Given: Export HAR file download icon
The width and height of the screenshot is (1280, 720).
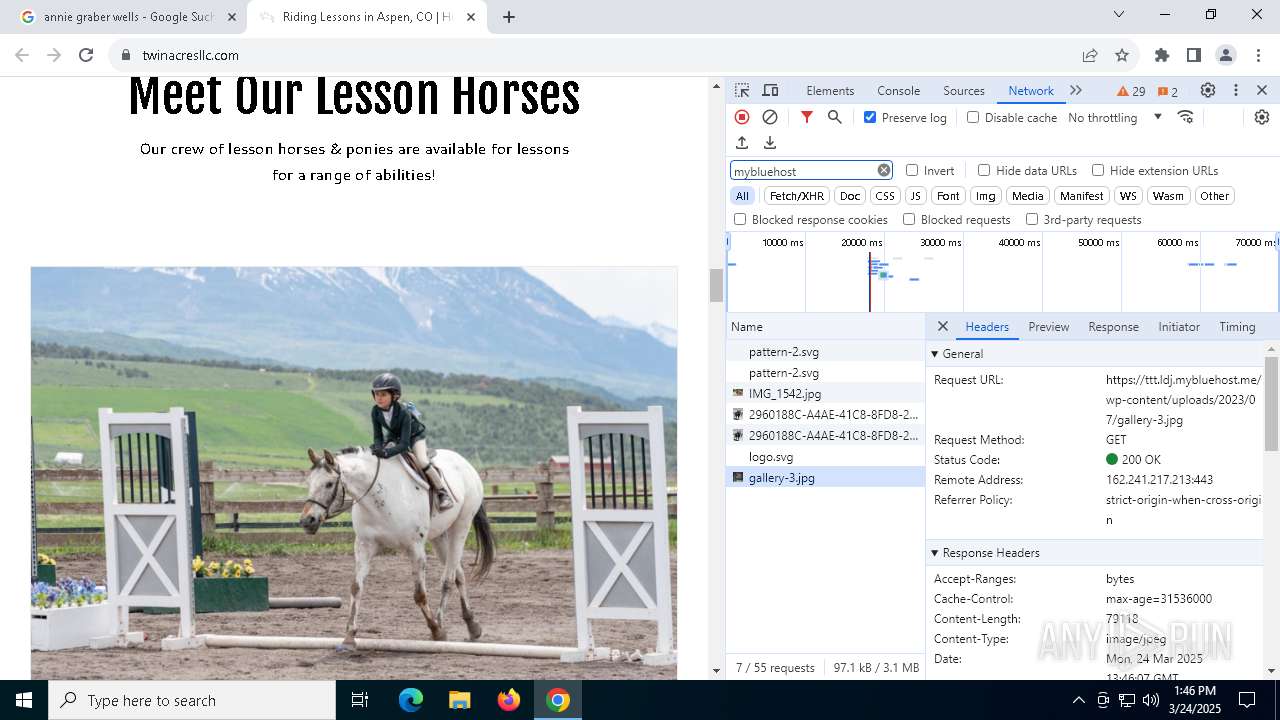Looking at the screenshot, I should click(x=770, y=143).
